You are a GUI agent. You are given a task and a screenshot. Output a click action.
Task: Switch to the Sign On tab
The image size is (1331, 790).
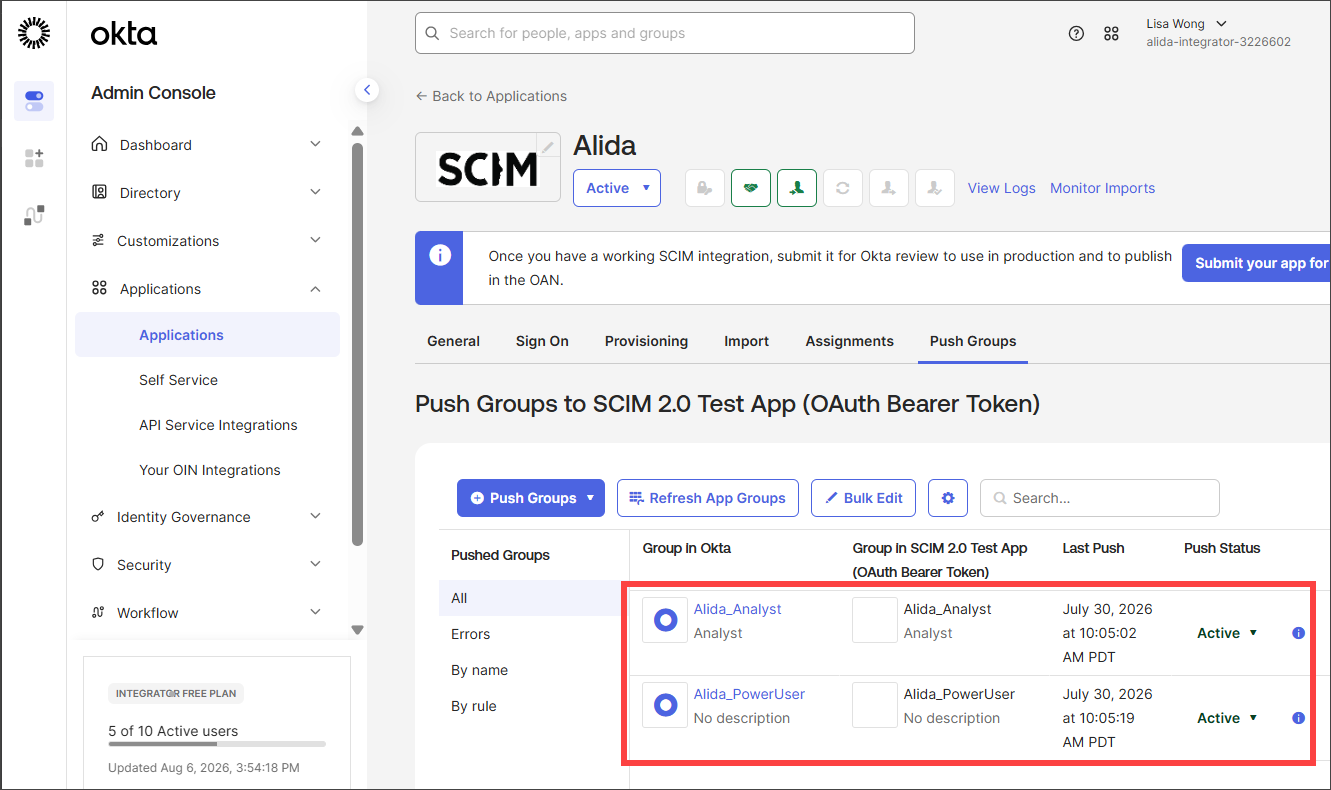click(x=542, y=341)
